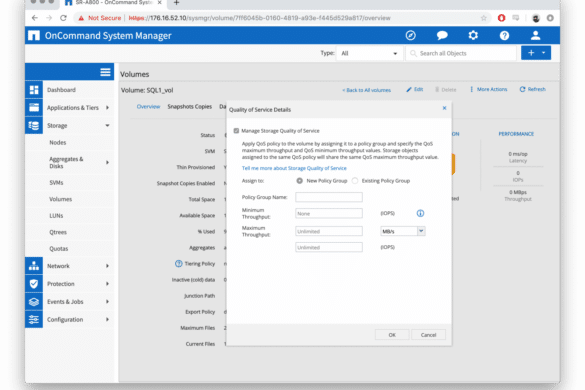Click the Protection shield icon
Screen dimensions: 585x390
click(x=34, y=284)
